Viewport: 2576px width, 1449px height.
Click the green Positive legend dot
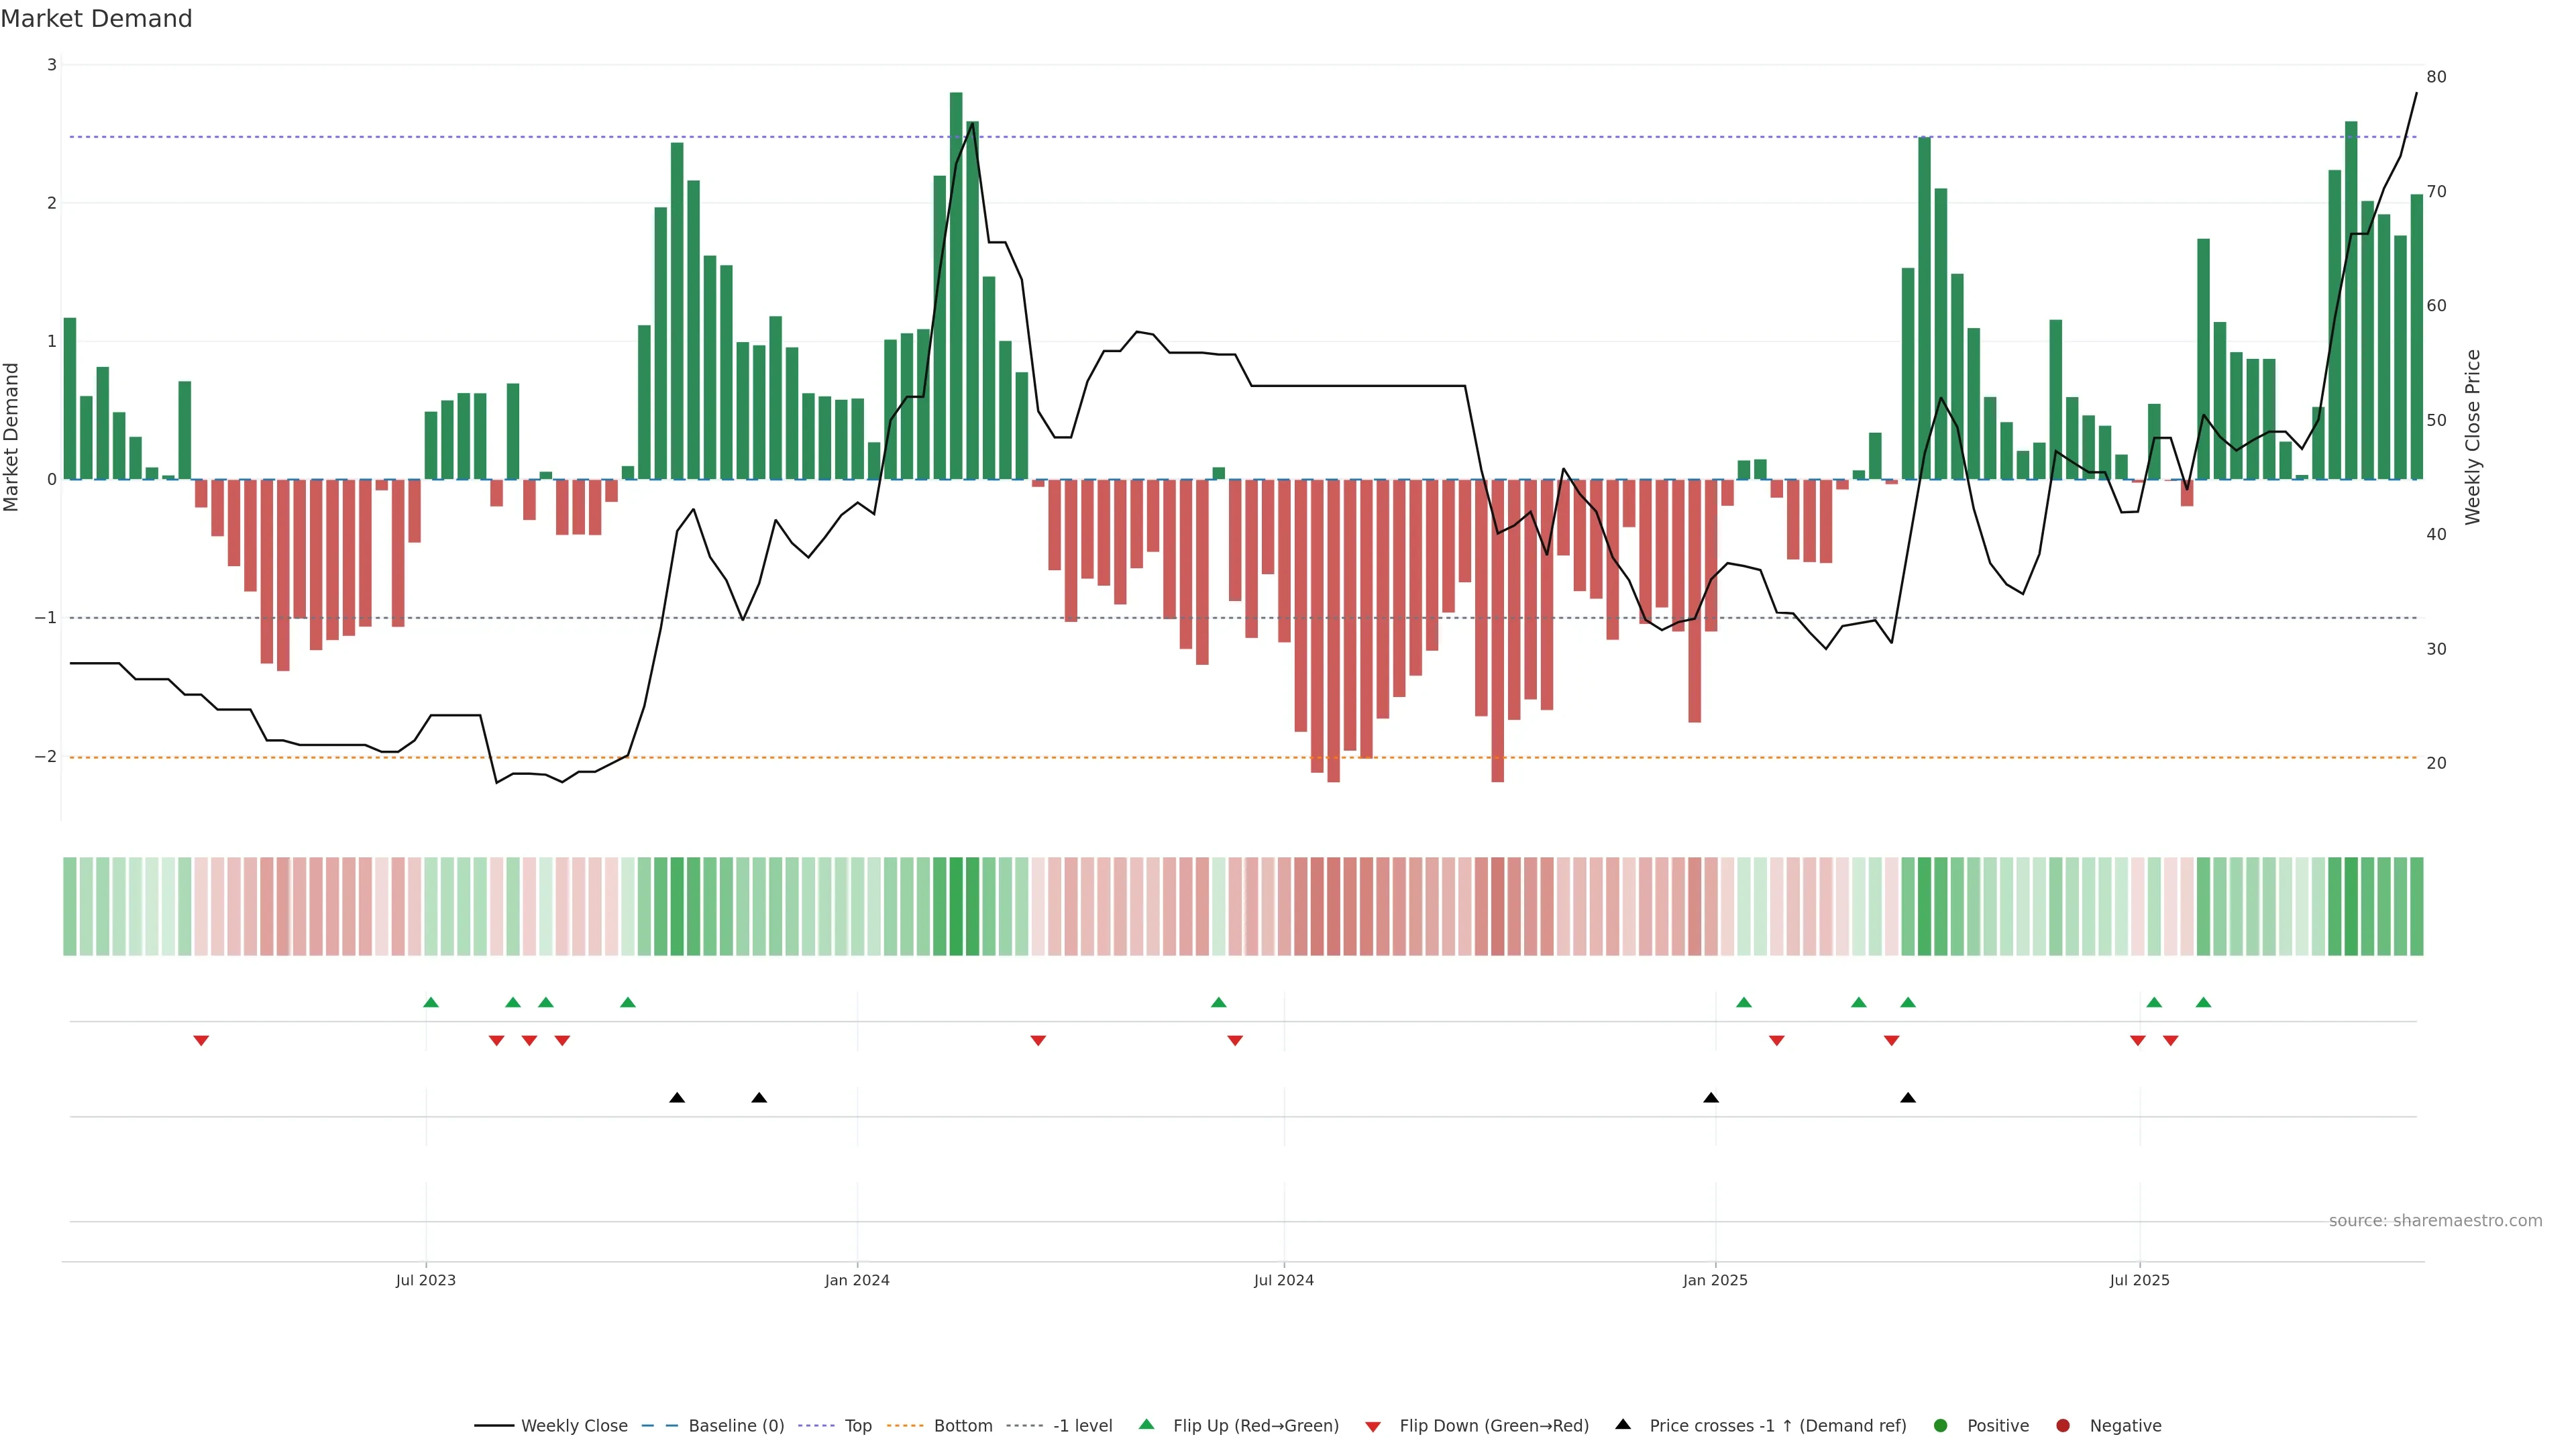[x=1941, y=1426]
